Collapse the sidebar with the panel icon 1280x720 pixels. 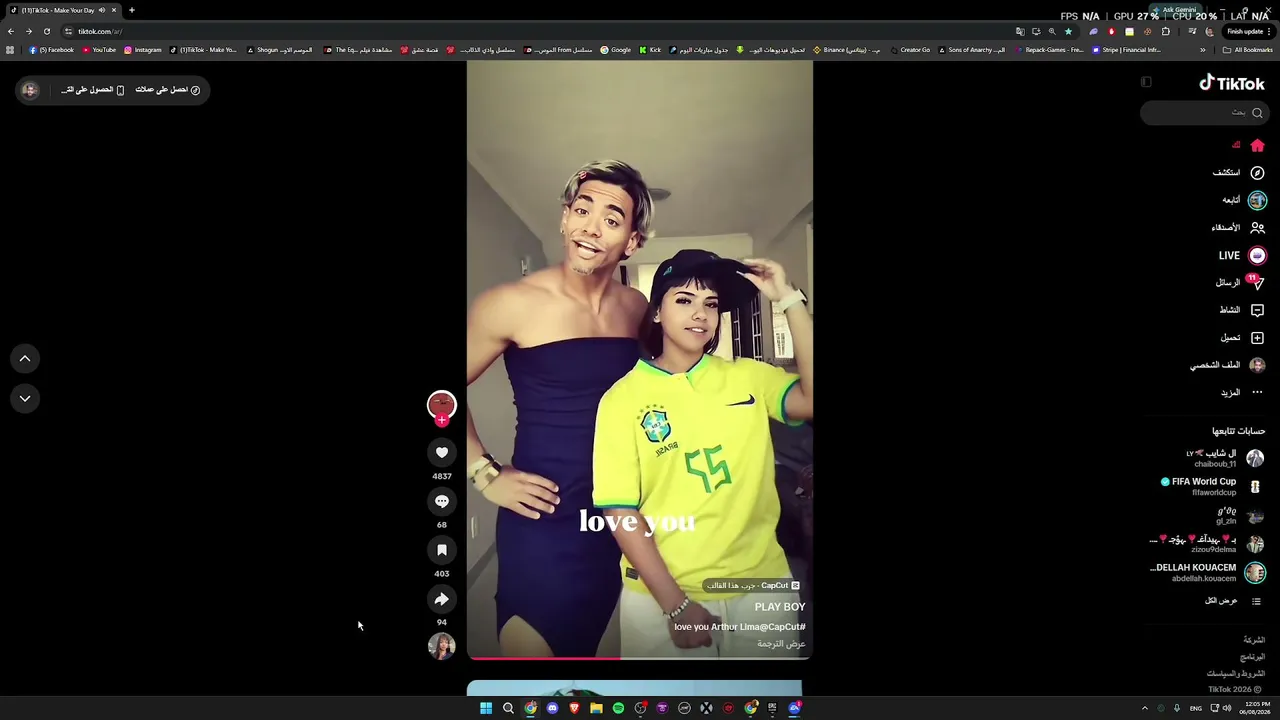1146,83
